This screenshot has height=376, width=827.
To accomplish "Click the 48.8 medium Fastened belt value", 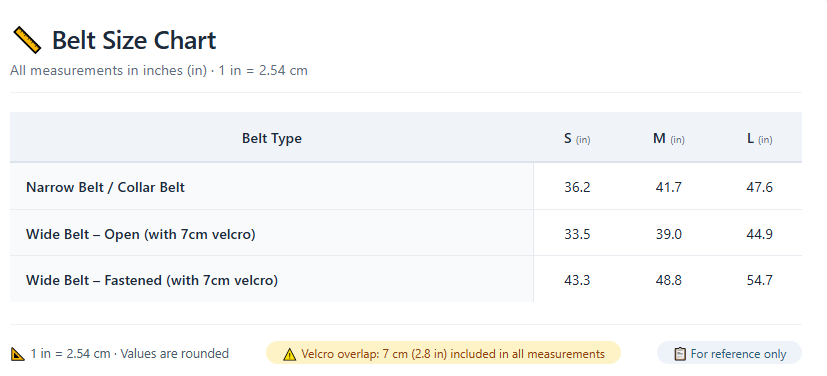I will point(669,280).
